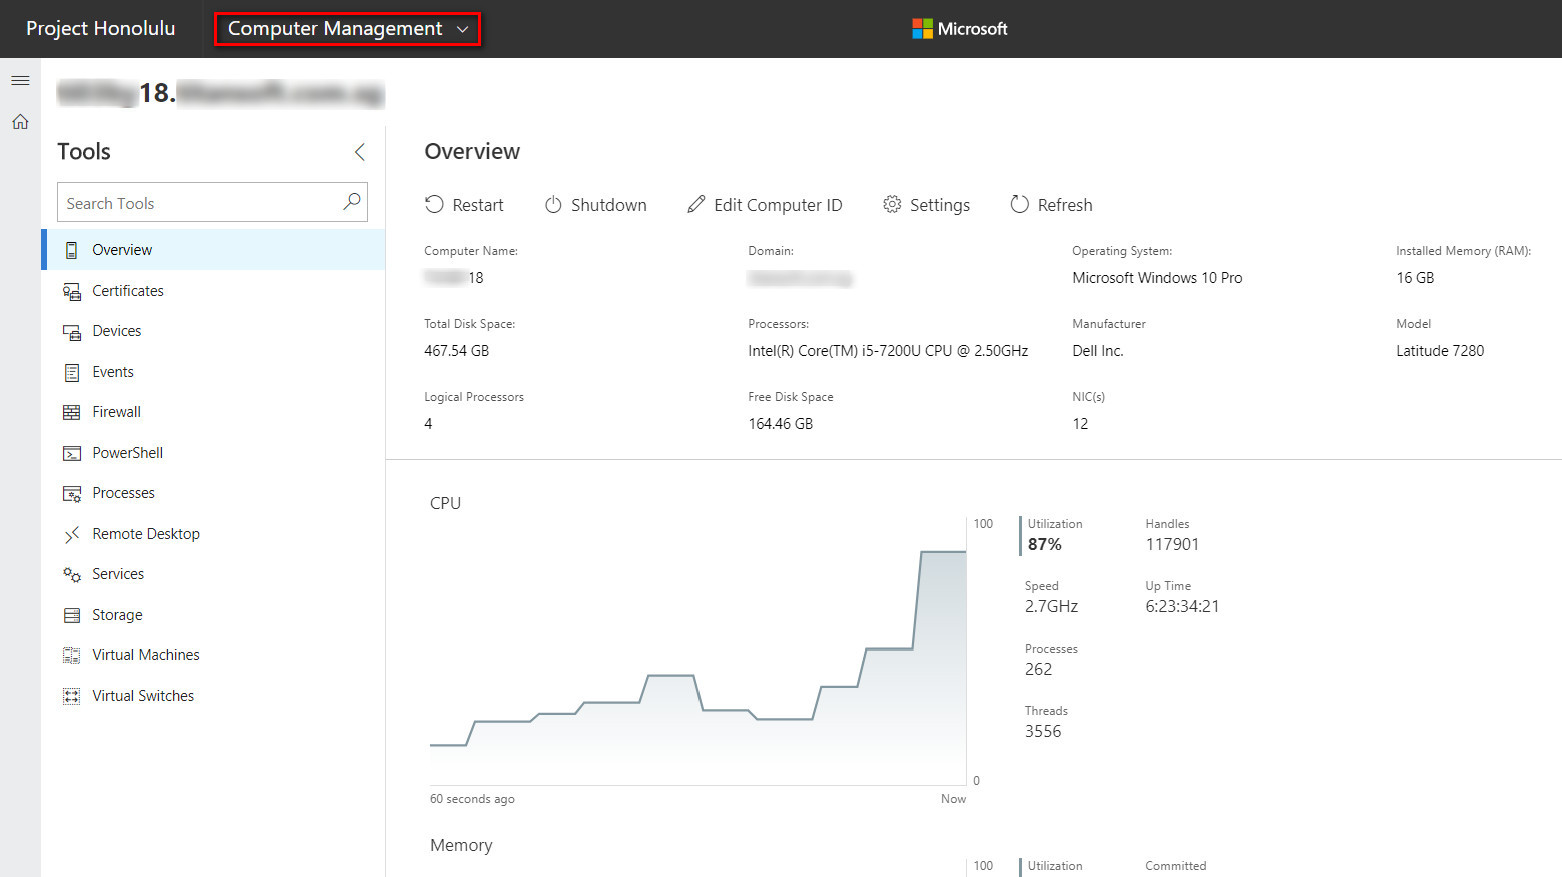Image resolution: width=1562 pixels, height=877 pixels.
Task: Click the Certificates tool icon
Action: coord(72,291)
